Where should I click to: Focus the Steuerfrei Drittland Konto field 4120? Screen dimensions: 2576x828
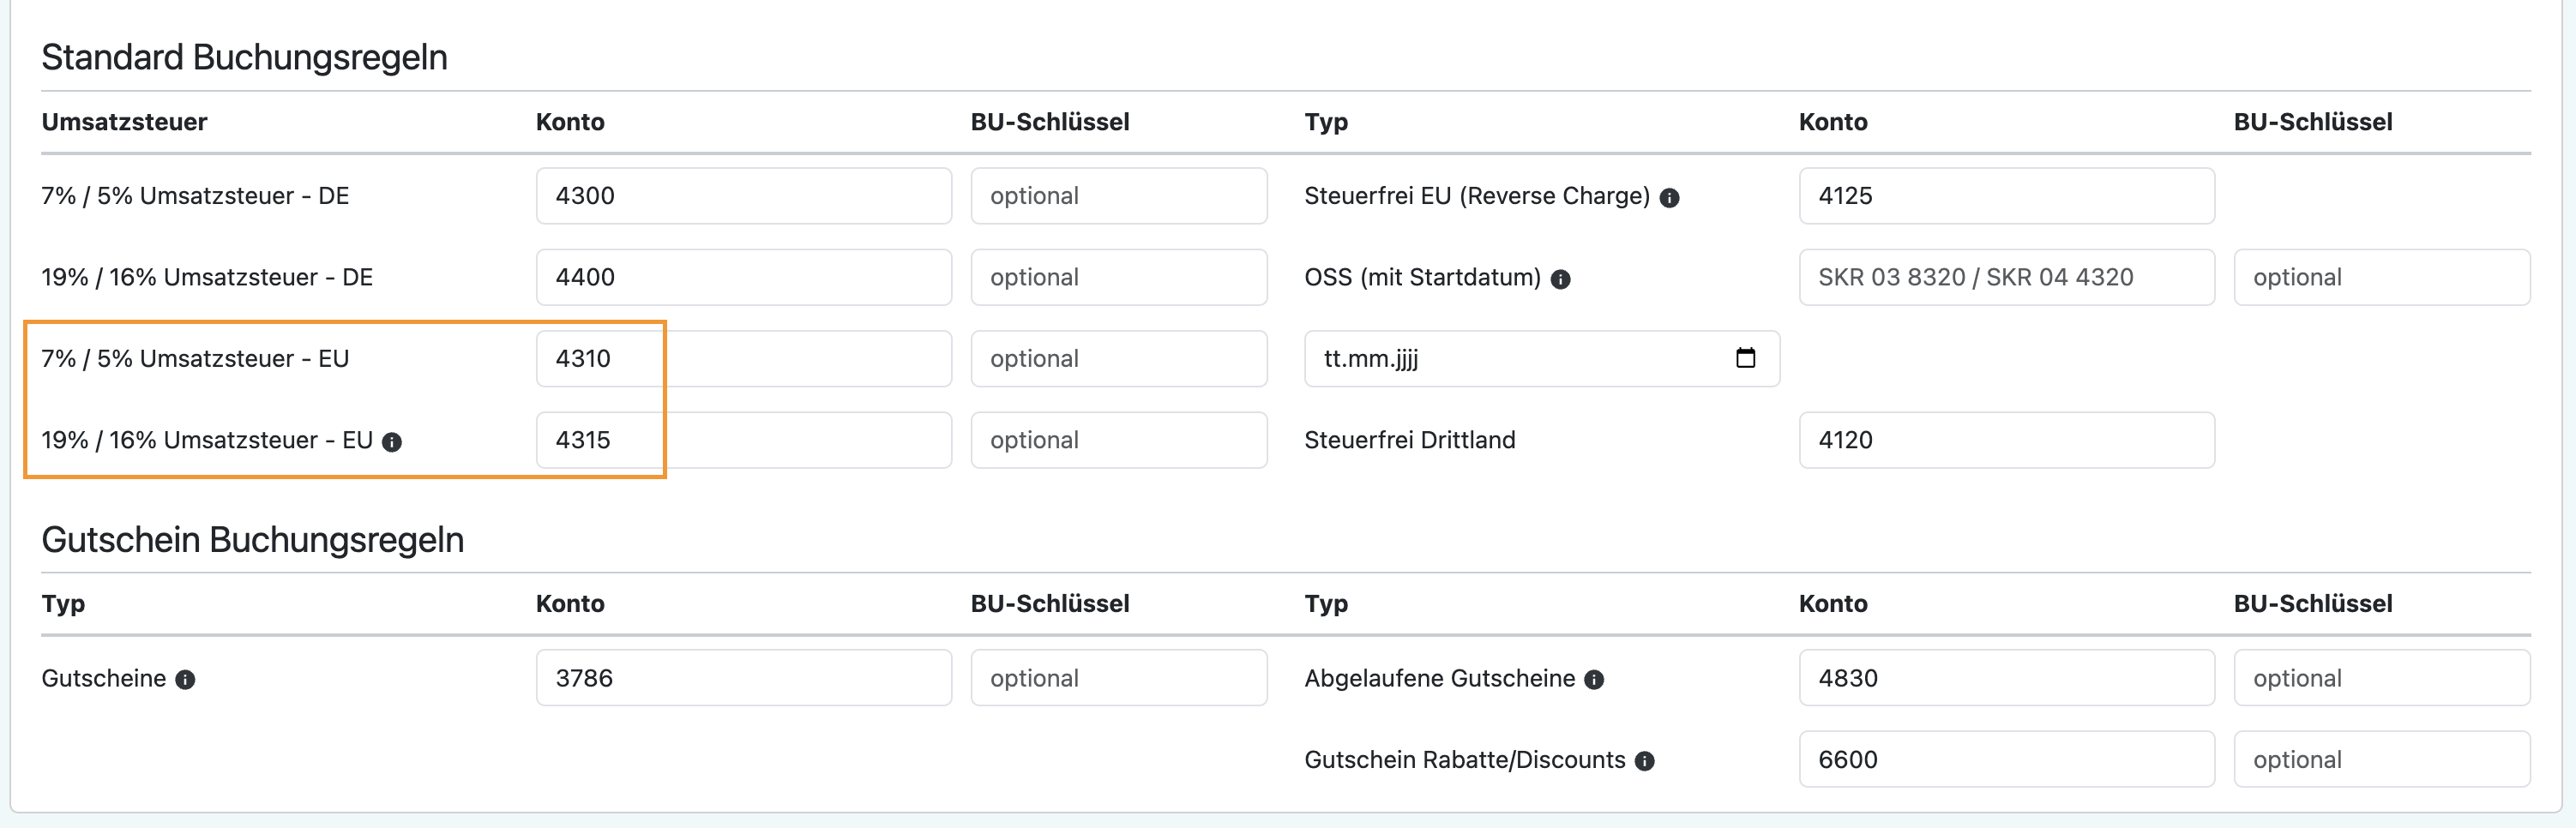pyautogui.click(x=2005, y=440)
